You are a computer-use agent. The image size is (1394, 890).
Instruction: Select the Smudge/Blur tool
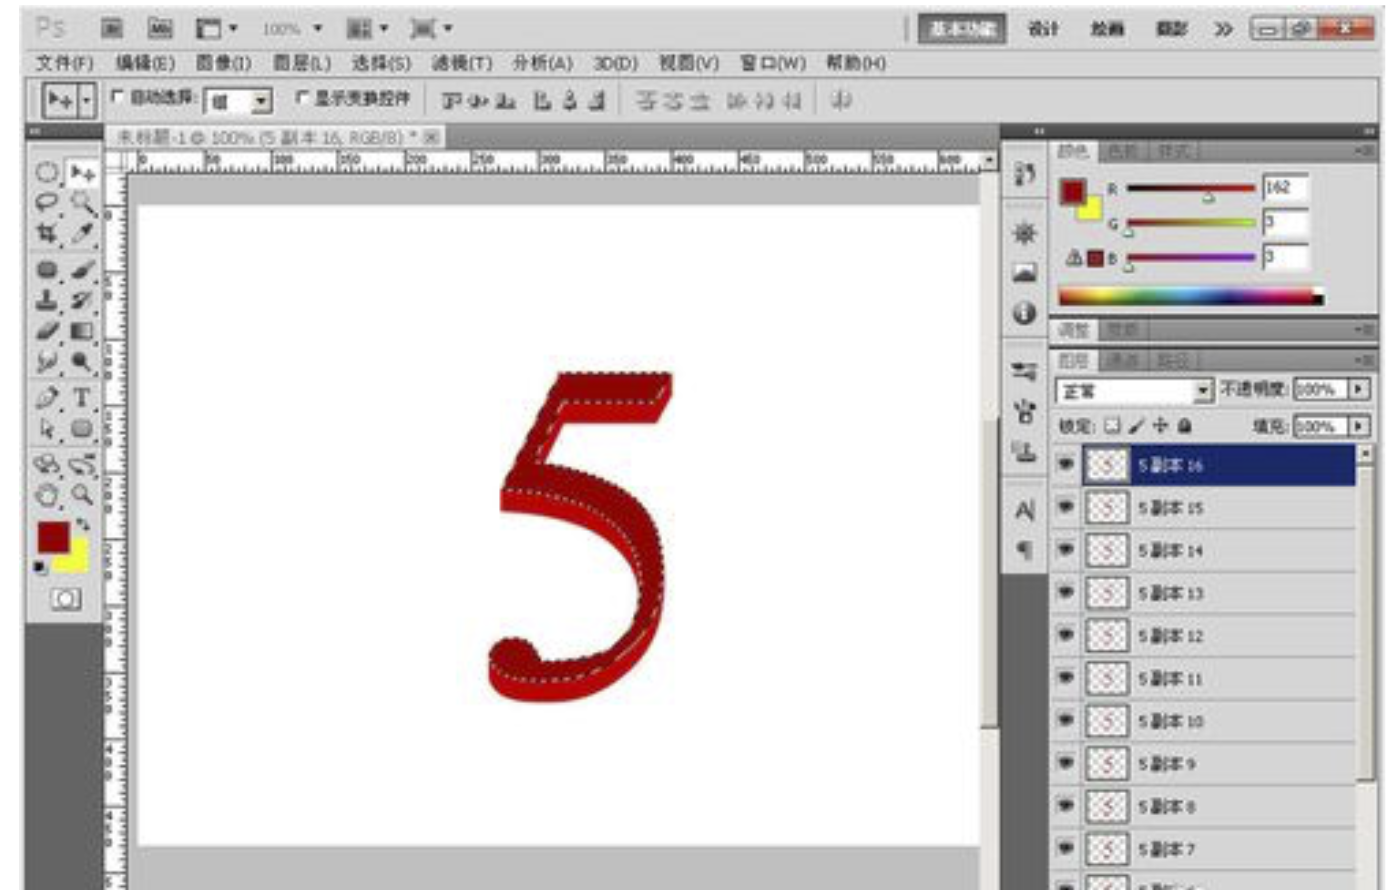(47, 361)
